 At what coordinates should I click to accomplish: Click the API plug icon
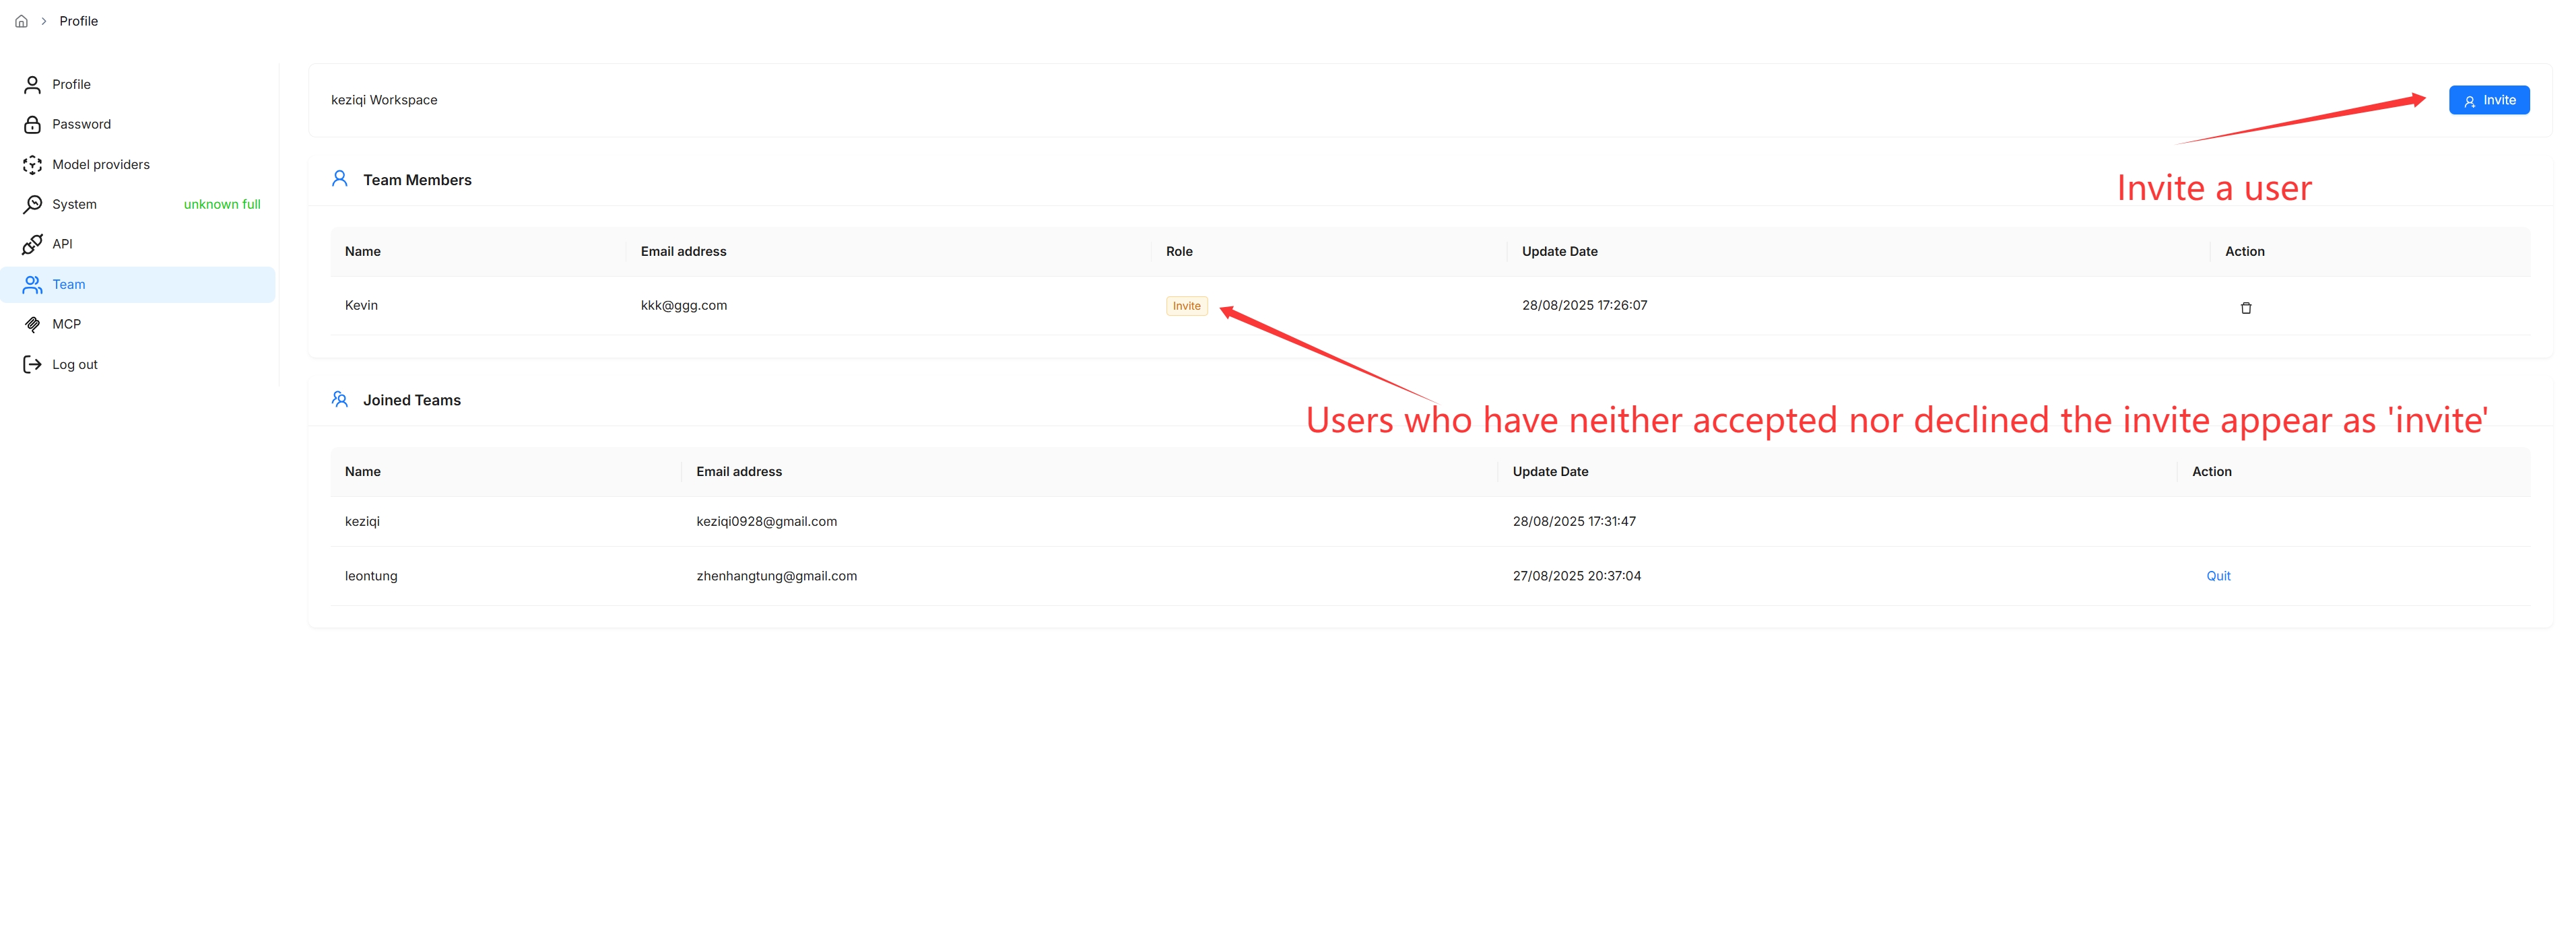click(x=32, y=244)
